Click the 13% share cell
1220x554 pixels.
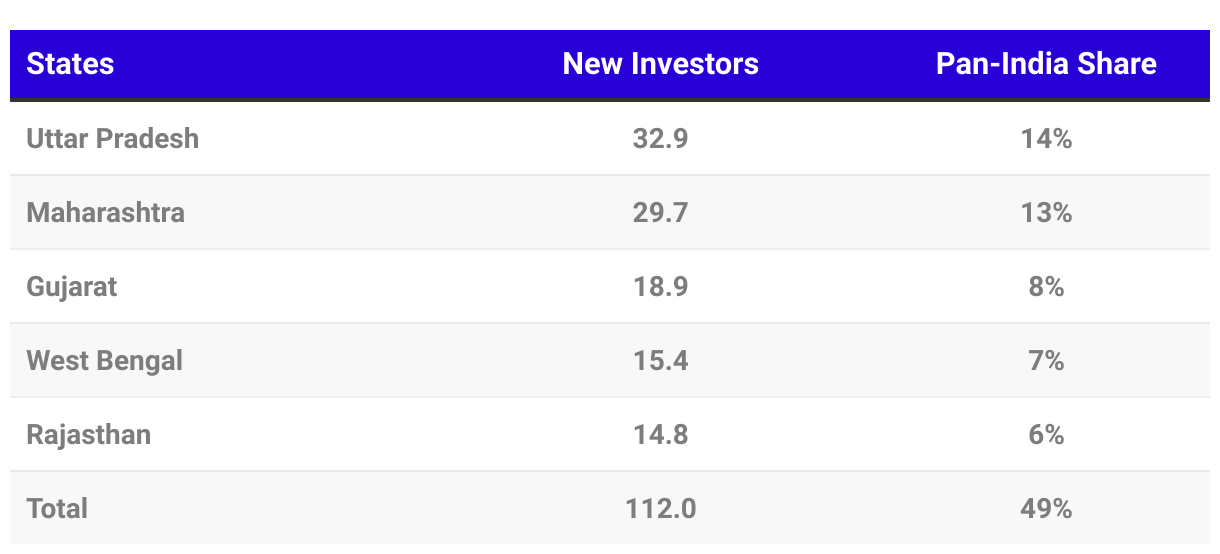1046,212
